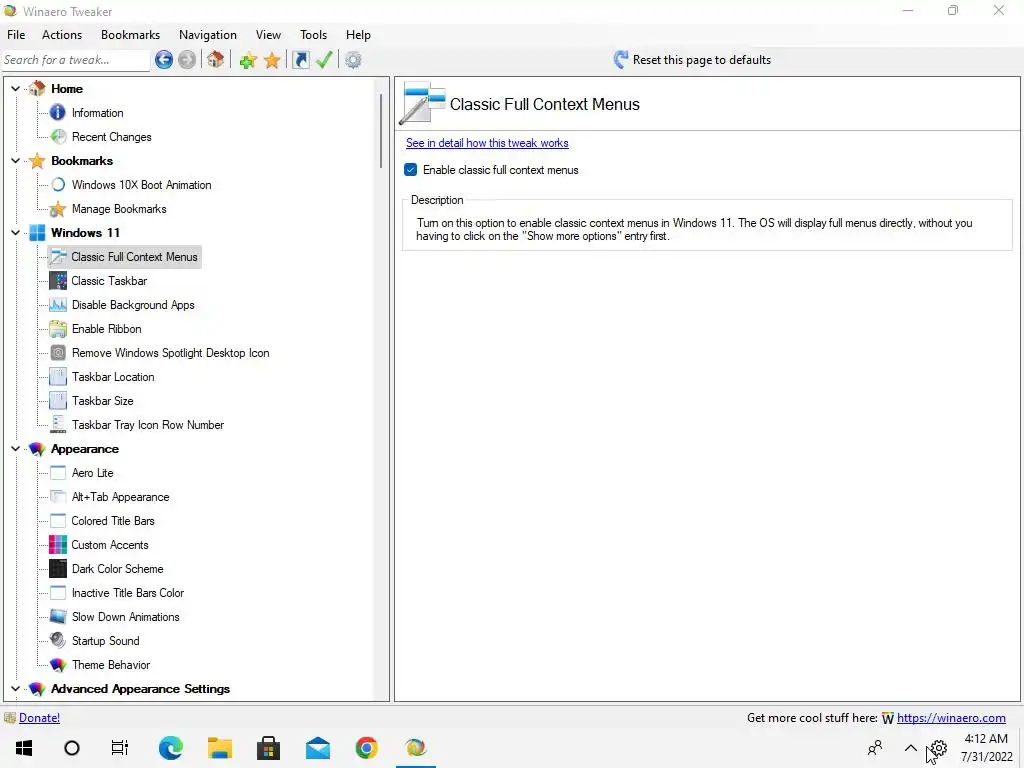1024x768 pixels.
Task: Open File Explorer from the taskbar
Action: pos(220,748)
